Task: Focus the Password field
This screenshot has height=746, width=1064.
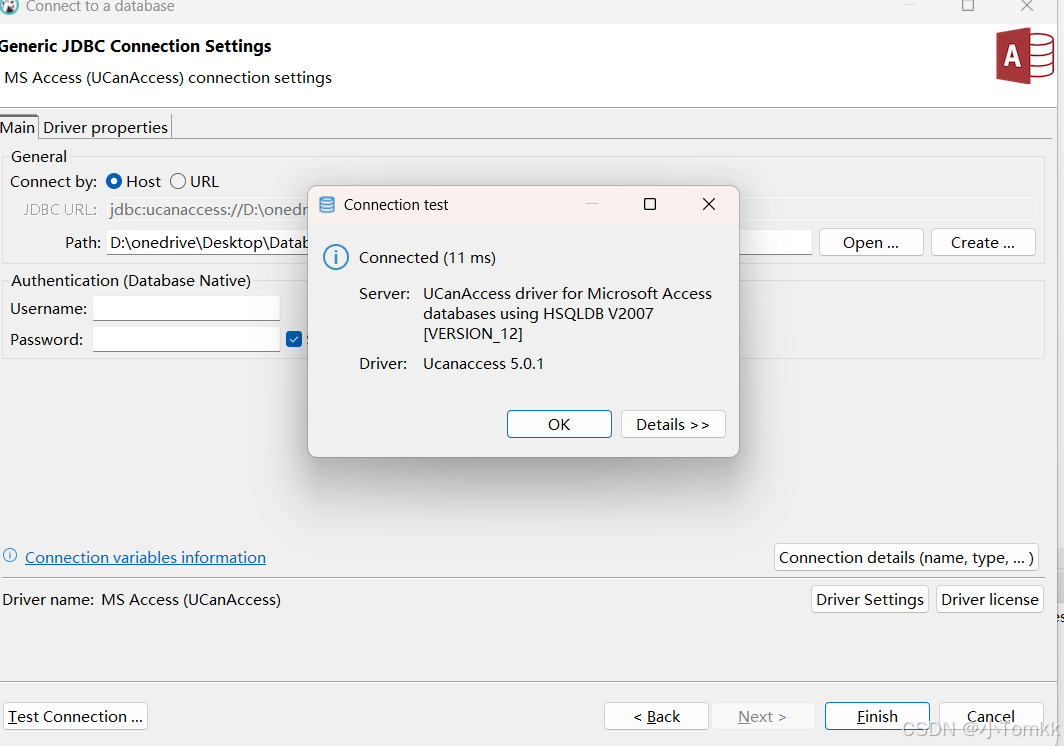Action: tap(187, 339)
